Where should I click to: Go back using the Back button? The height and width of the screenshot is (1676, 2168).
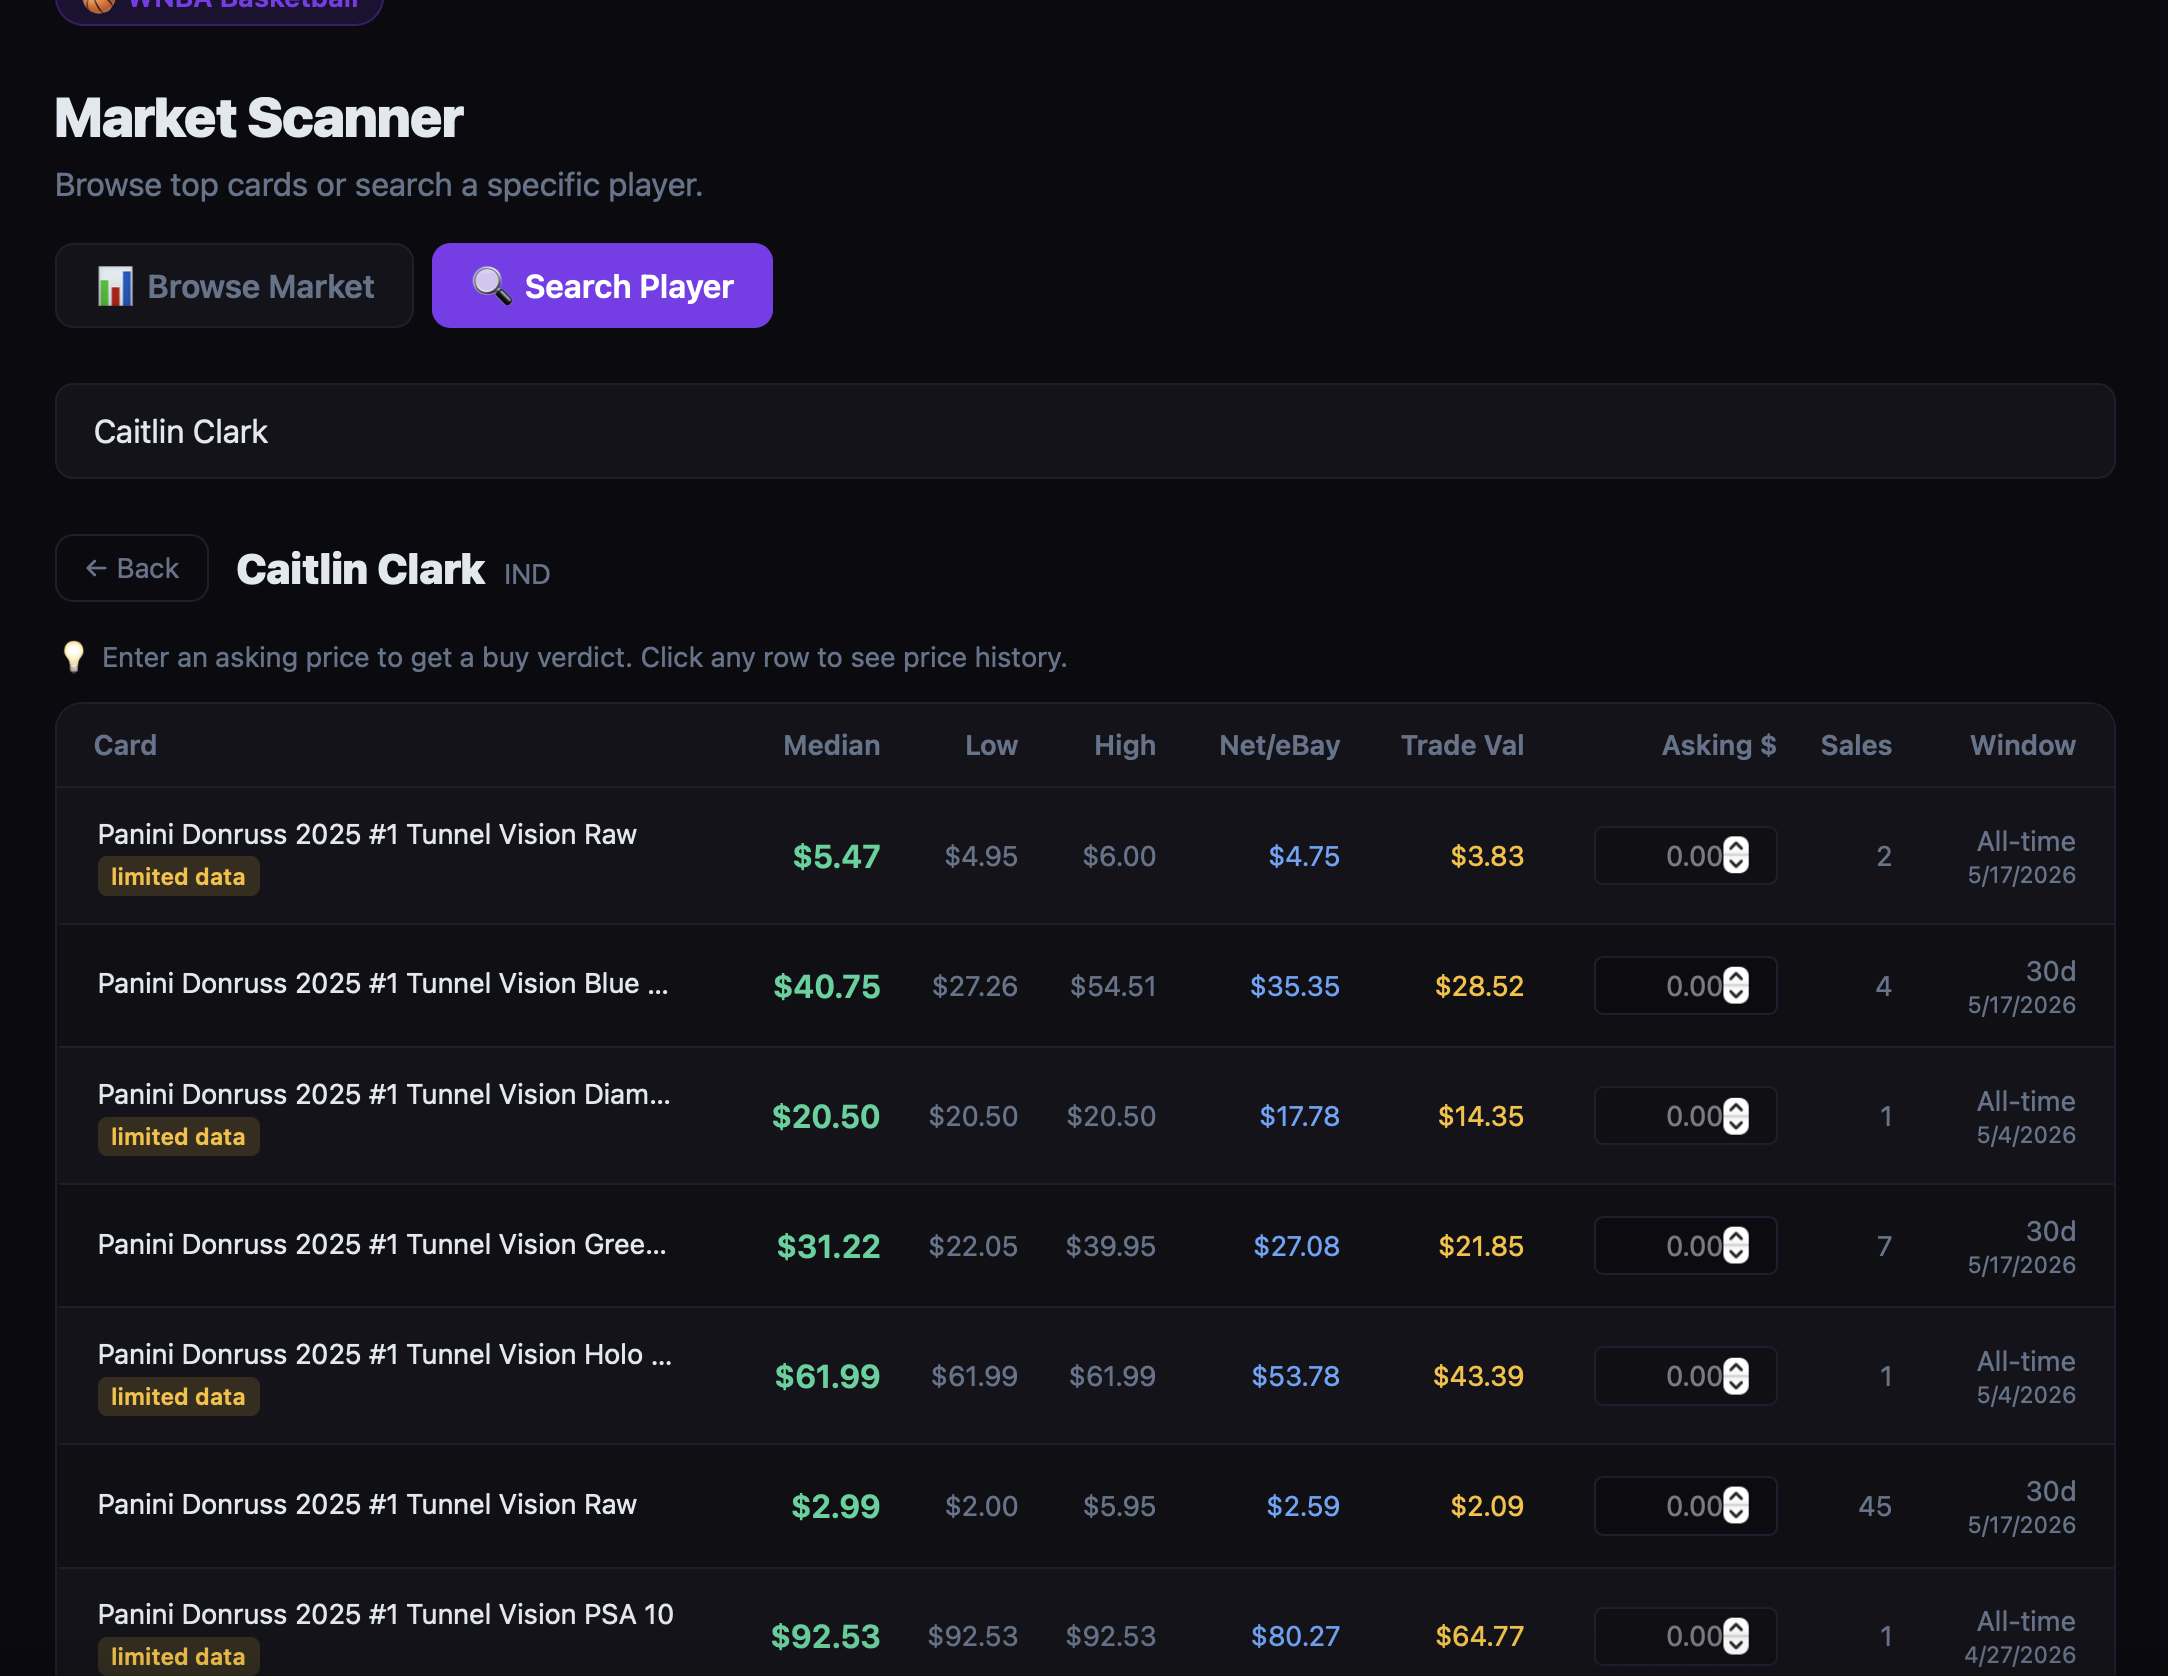[132, 568]
